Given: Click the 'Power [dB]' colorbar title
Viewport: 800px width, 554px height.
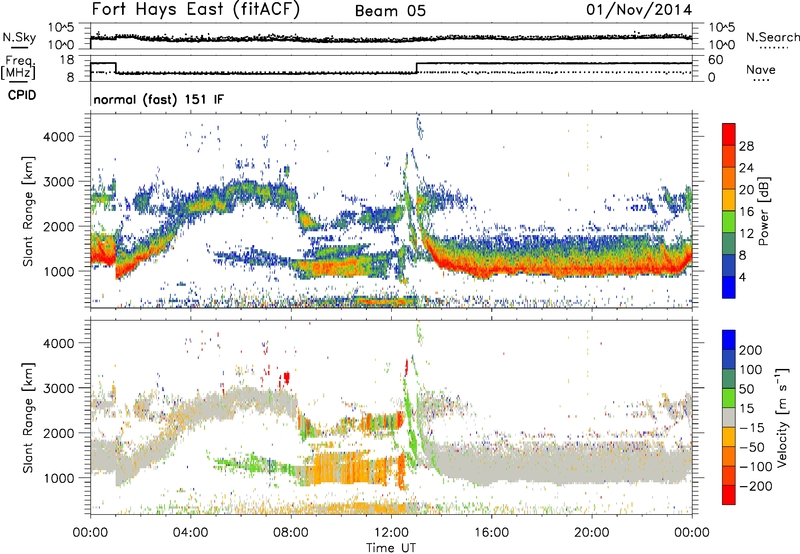Looking at the screenshot, I should 763,211.
